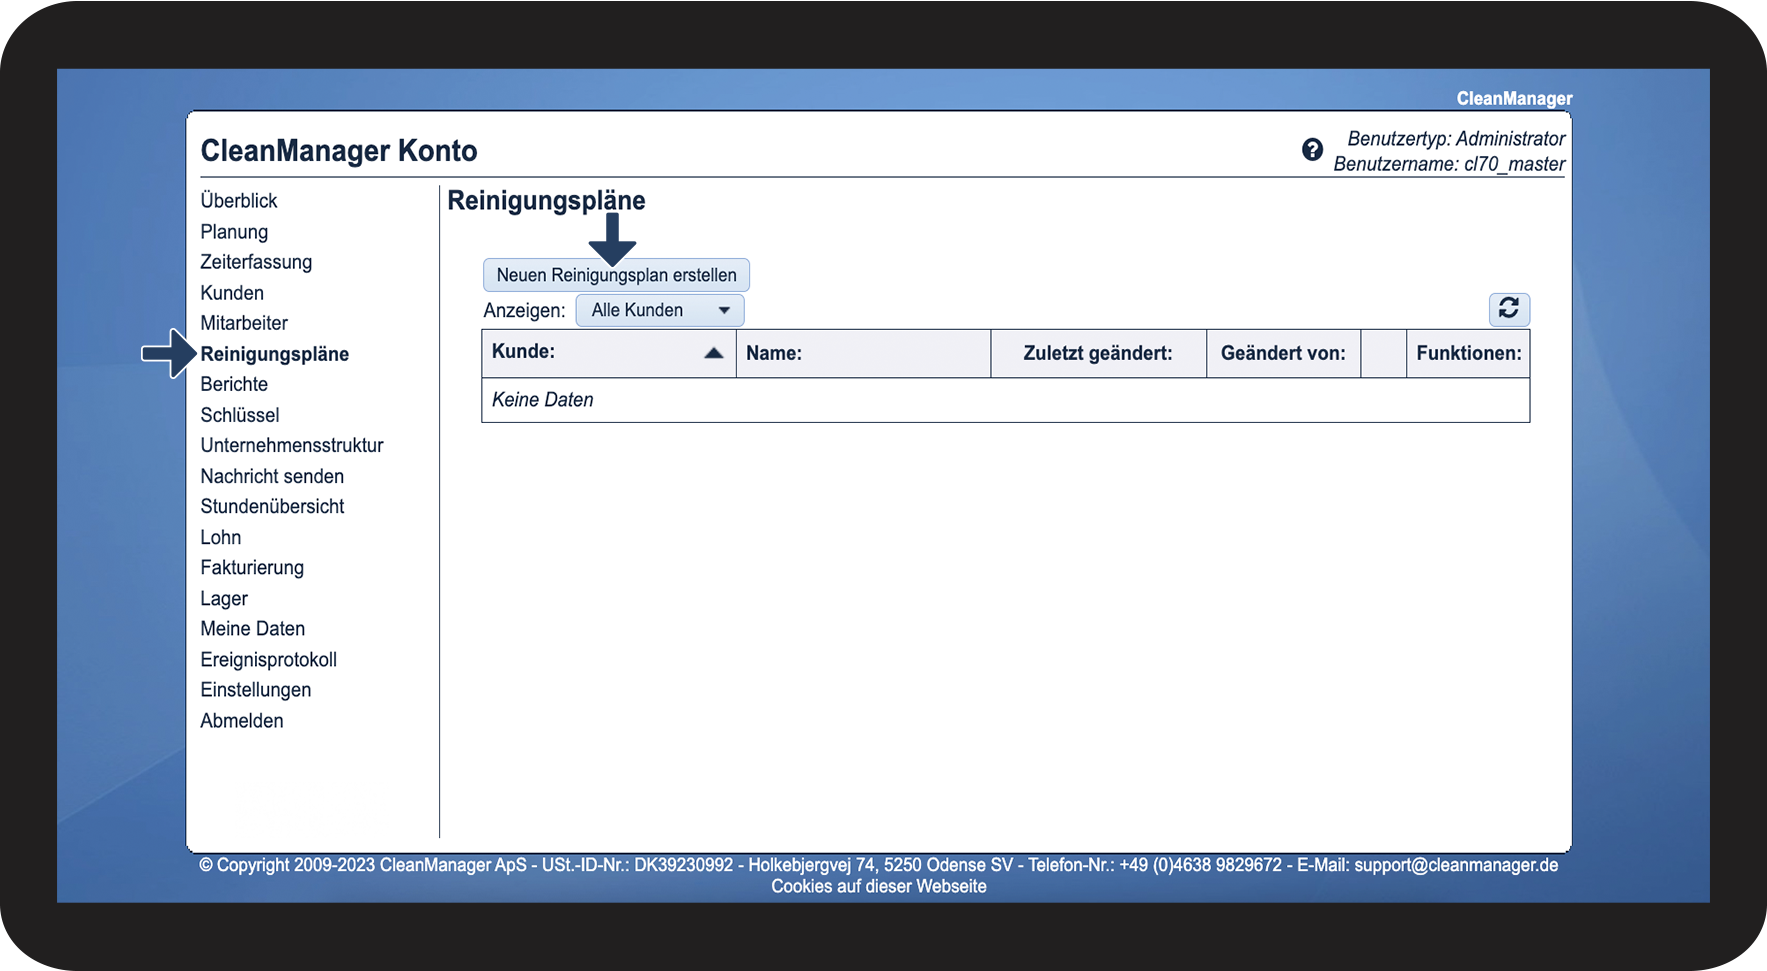Click the Reinigungspläne page heading
The height and width of the screenshot is (971, 1767).
click(546, 201)
